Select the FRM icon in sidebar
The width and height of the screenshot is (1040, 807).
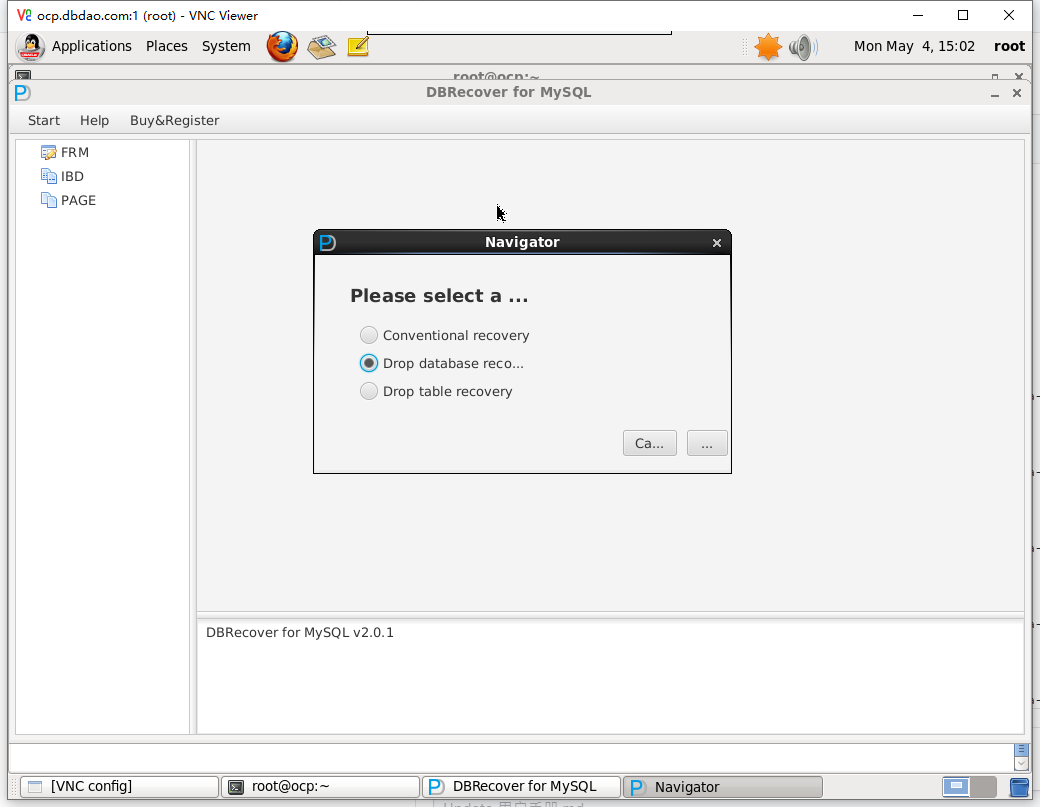49,152
